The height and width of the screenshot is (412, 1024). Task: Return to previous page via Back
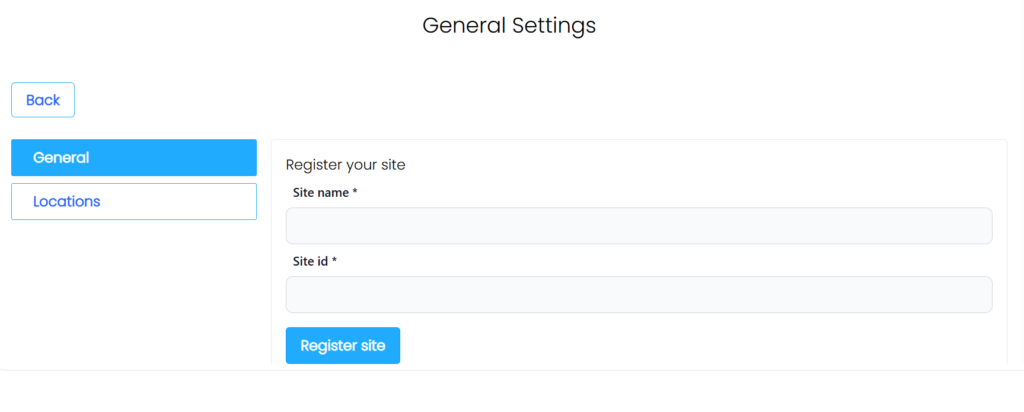click(43, 100)
